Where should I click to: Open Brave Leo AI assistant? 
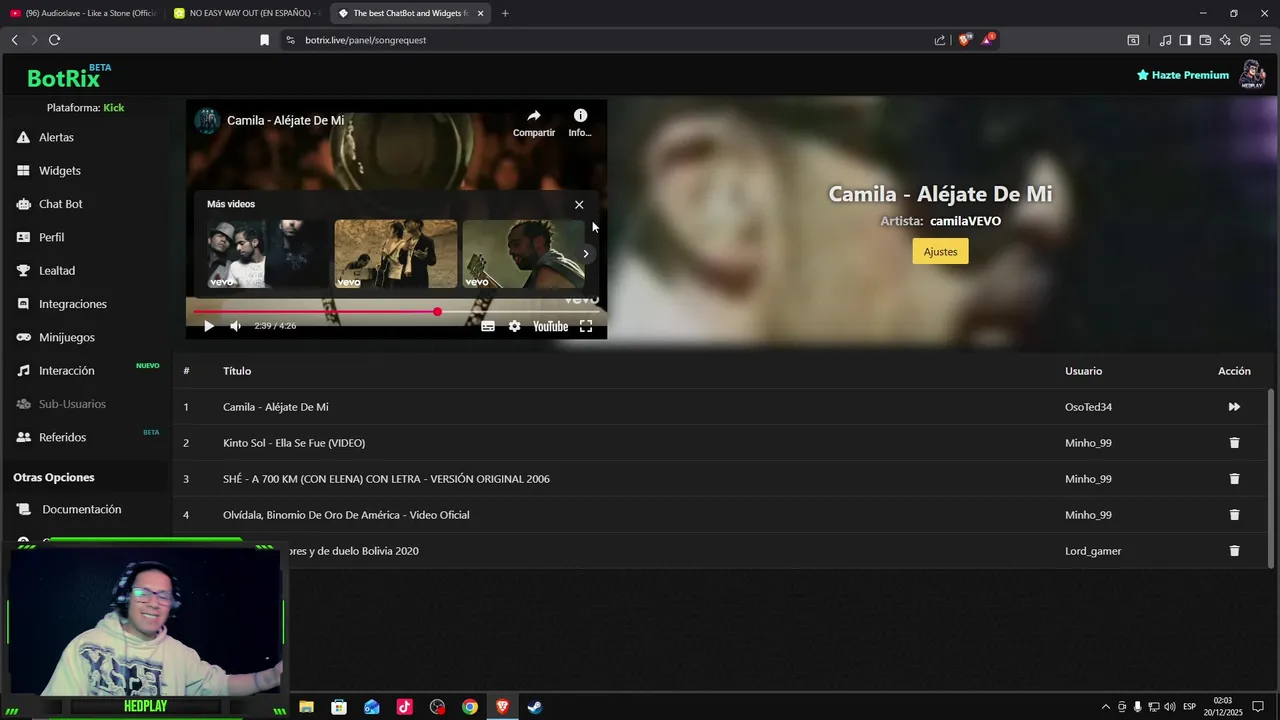pyautogui.click(x=1225, y=40)
